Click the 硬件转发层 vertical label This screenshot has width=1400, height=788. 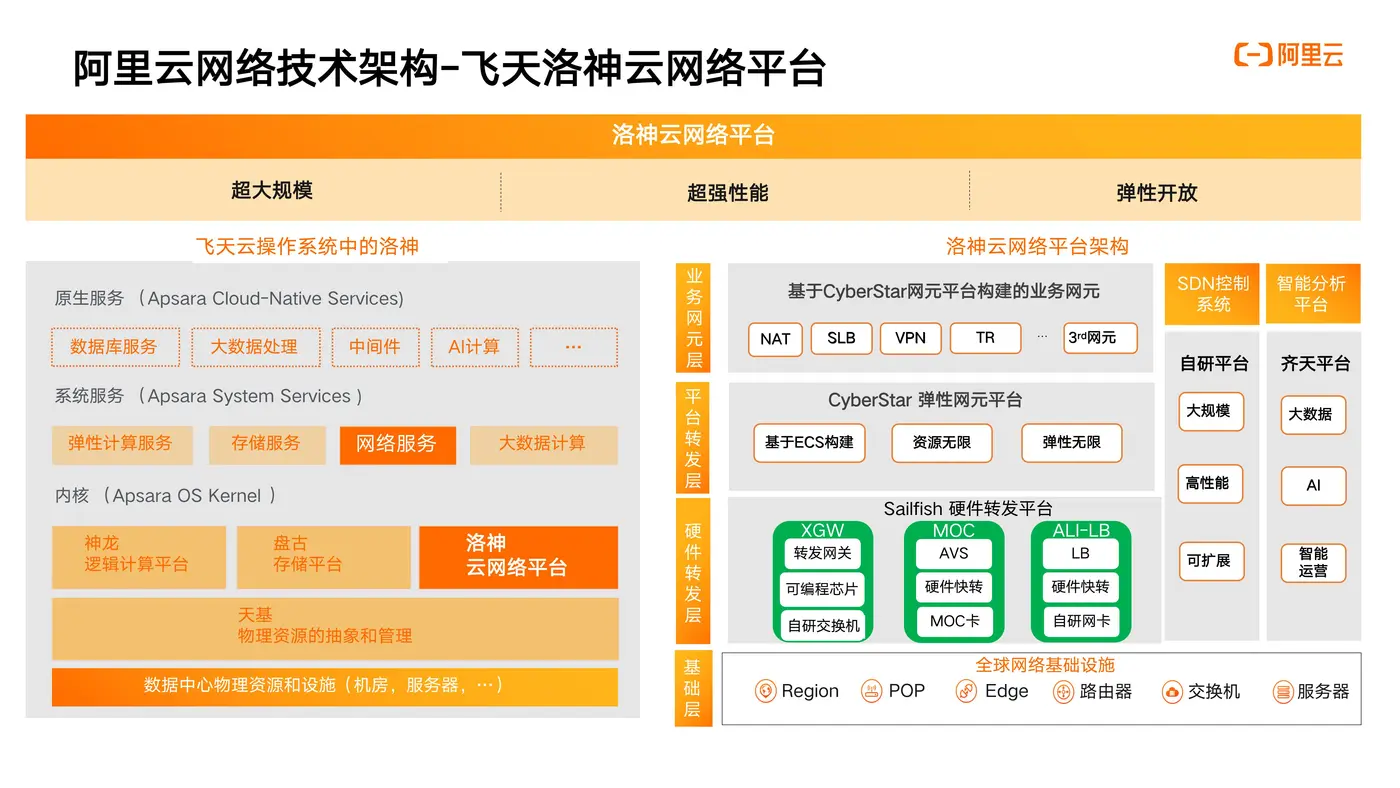pyautogui.click(x=693, y=572)
